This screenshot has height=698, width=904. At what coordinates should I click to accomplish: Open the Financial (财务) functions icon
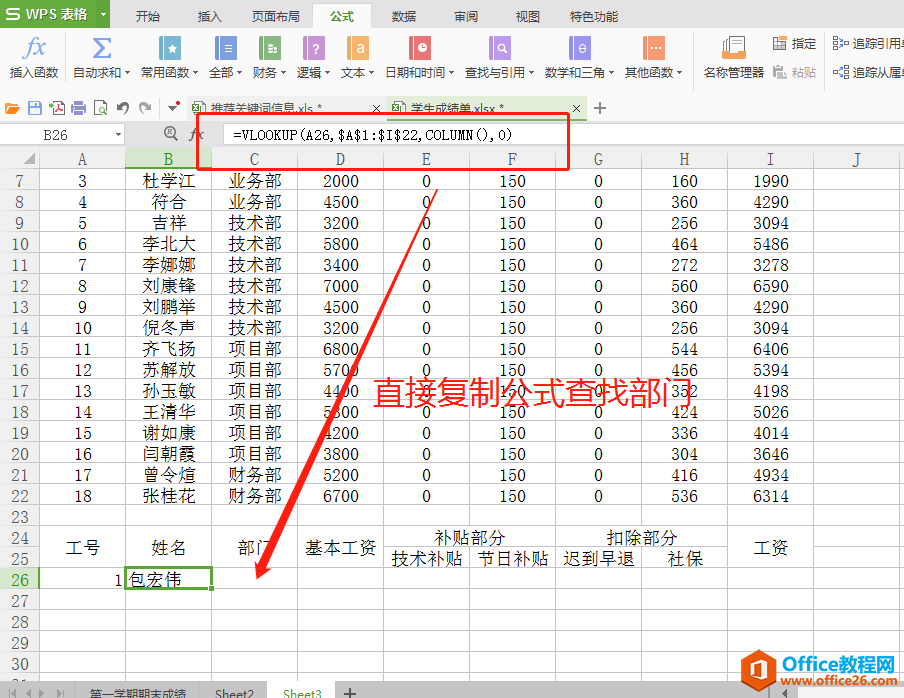point(269,48)
